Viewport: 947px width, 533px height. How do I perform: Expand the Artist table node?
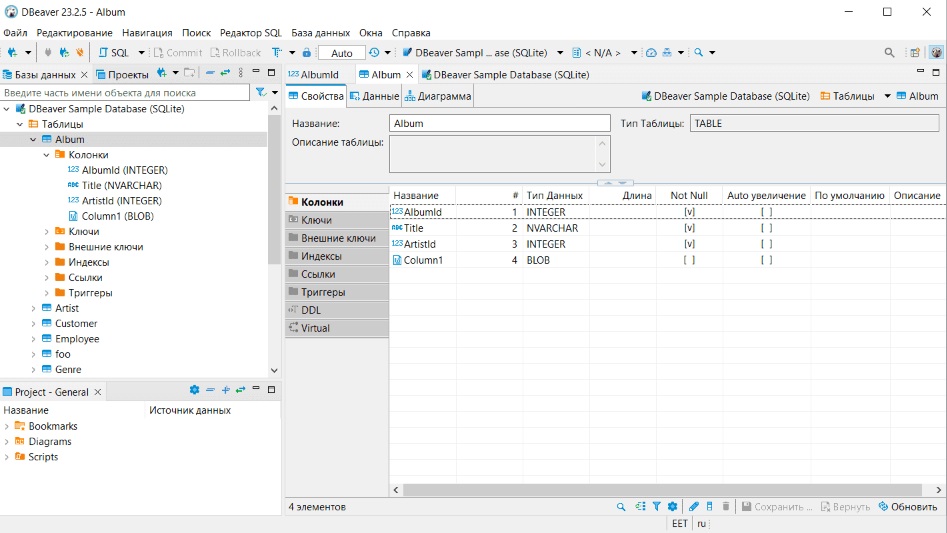pos(33,309)
